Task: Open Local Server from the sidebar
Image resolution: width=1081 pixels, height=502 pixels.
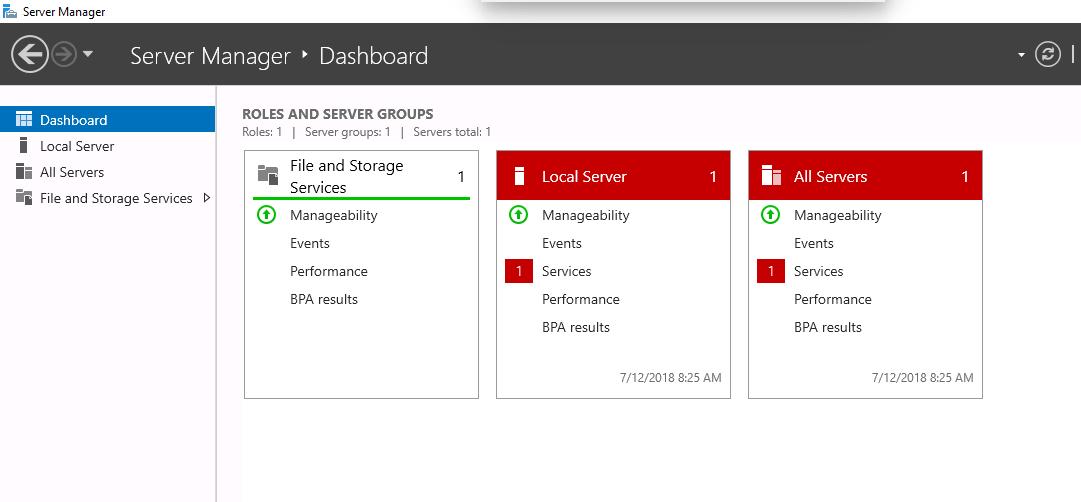Action: coord(77,146)
